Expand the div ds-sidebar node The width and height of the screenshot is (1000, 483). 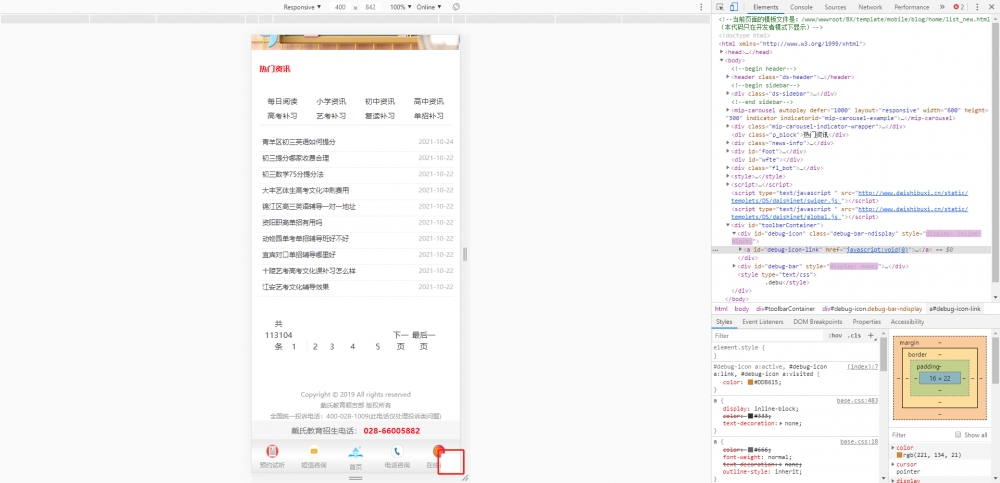(728, 93)
